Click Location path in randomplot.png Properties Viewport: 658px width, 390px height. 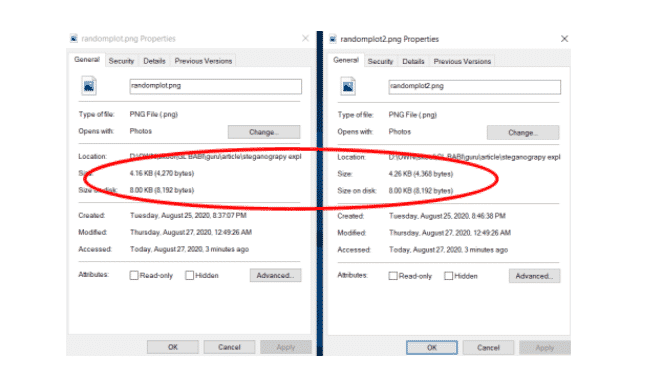[x=215, y=156]
